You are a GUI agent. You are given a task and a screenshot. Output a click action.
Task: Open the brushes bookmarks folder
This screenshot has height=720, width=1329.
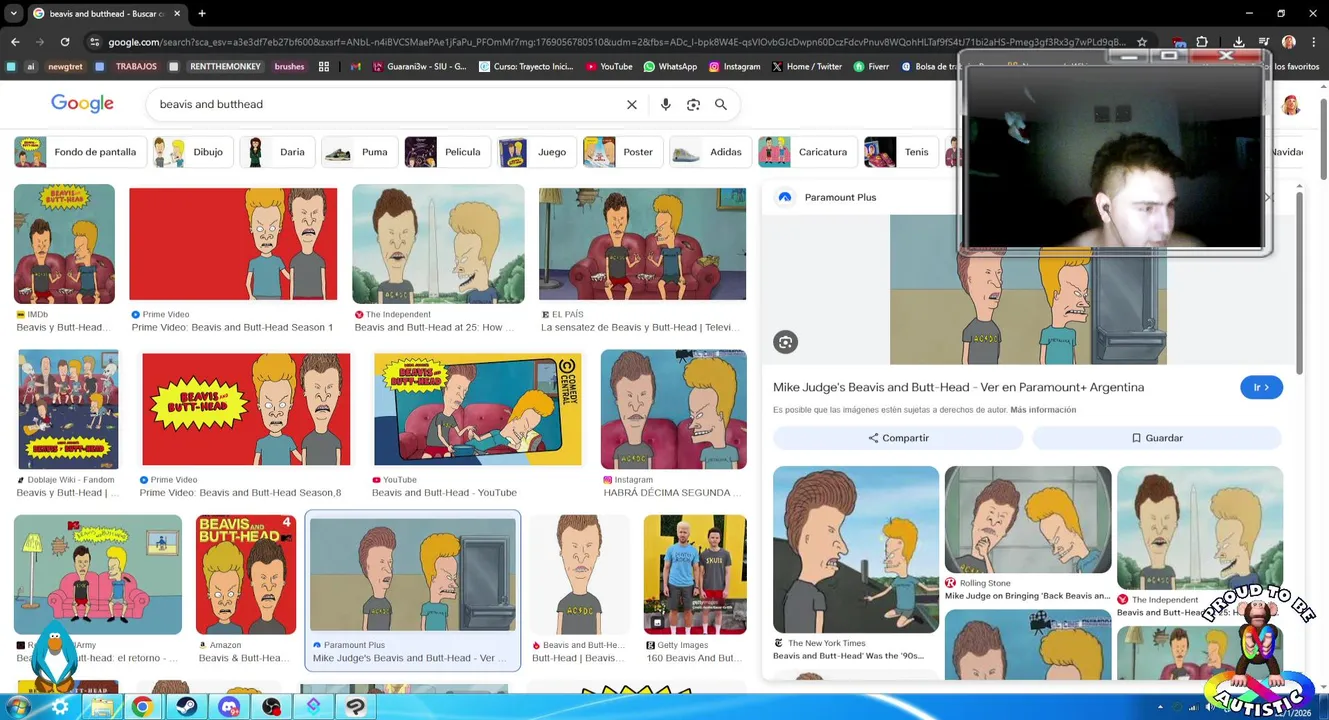click(x=289, y=67)
